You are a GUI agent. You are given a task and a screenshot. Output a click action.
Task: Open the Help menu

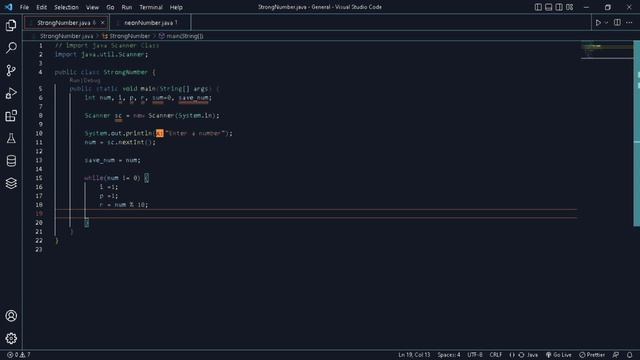coord(176,7)
